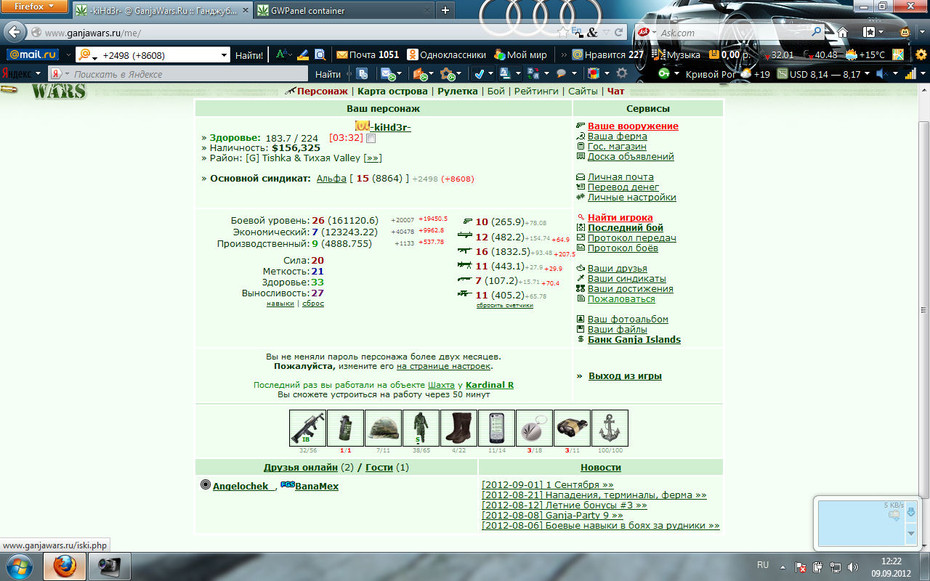This screenshot has width=930, height=581.
Task: Open the Firefox menu dropdown
Action: pyautogui.click(x=34, y=7)
